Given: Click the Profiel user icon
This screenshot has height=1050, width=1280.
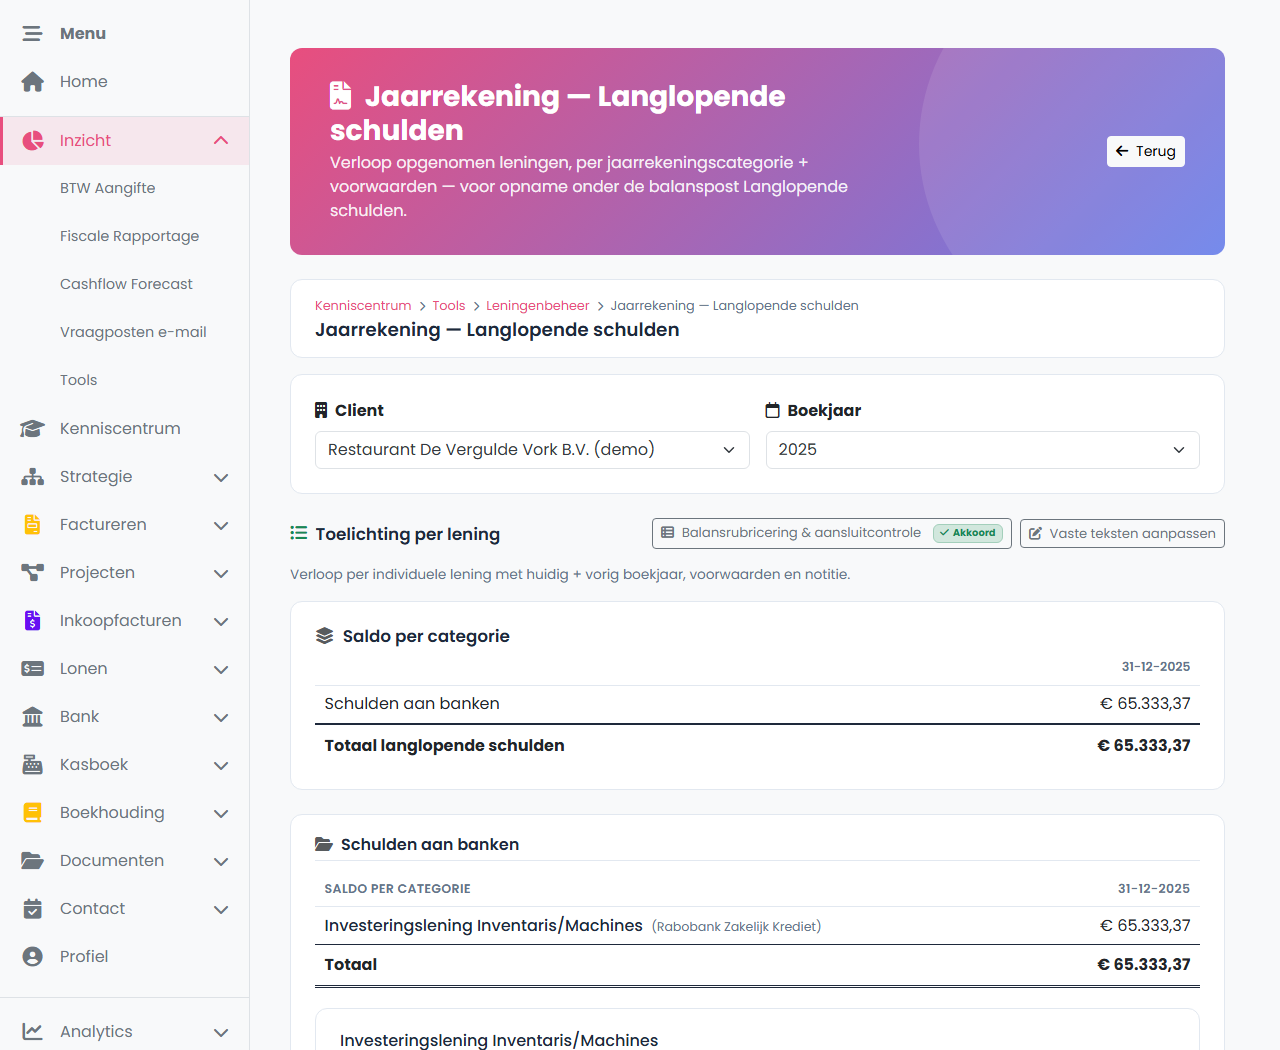Looking at the screenshot, I should tap(33, 957).
